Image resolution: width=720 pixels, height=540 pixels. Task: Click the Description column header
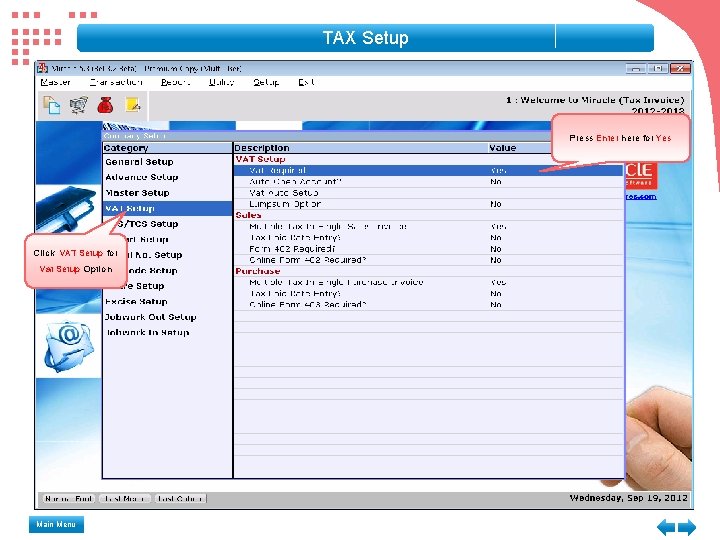click(x=360, y=148)
